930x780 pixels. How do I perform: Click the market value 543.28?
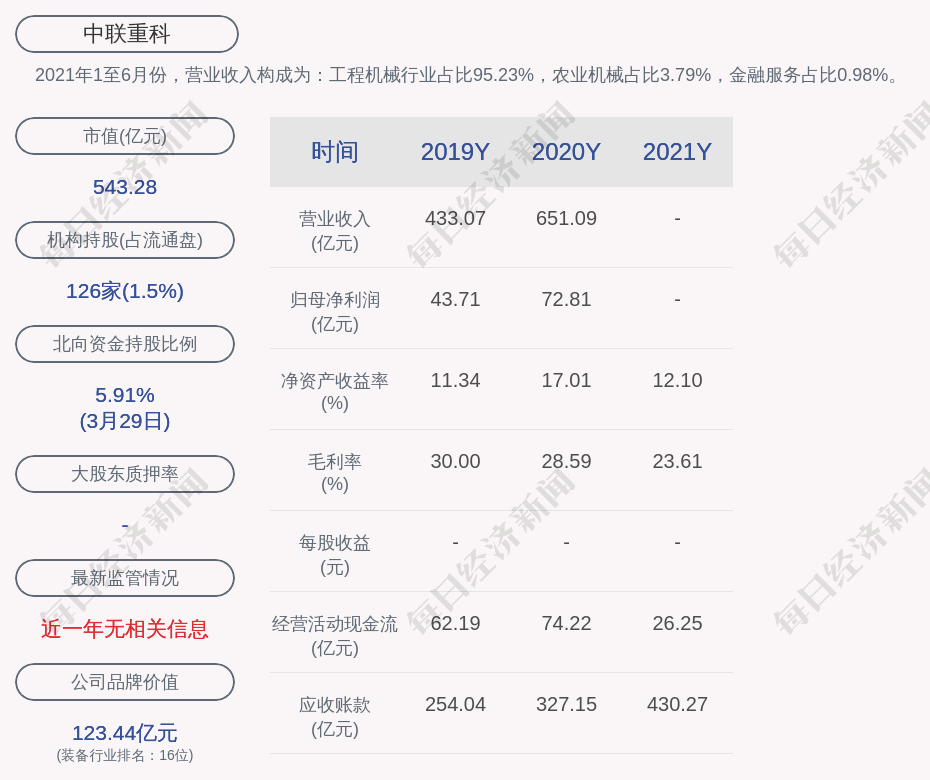coord(125,187)
